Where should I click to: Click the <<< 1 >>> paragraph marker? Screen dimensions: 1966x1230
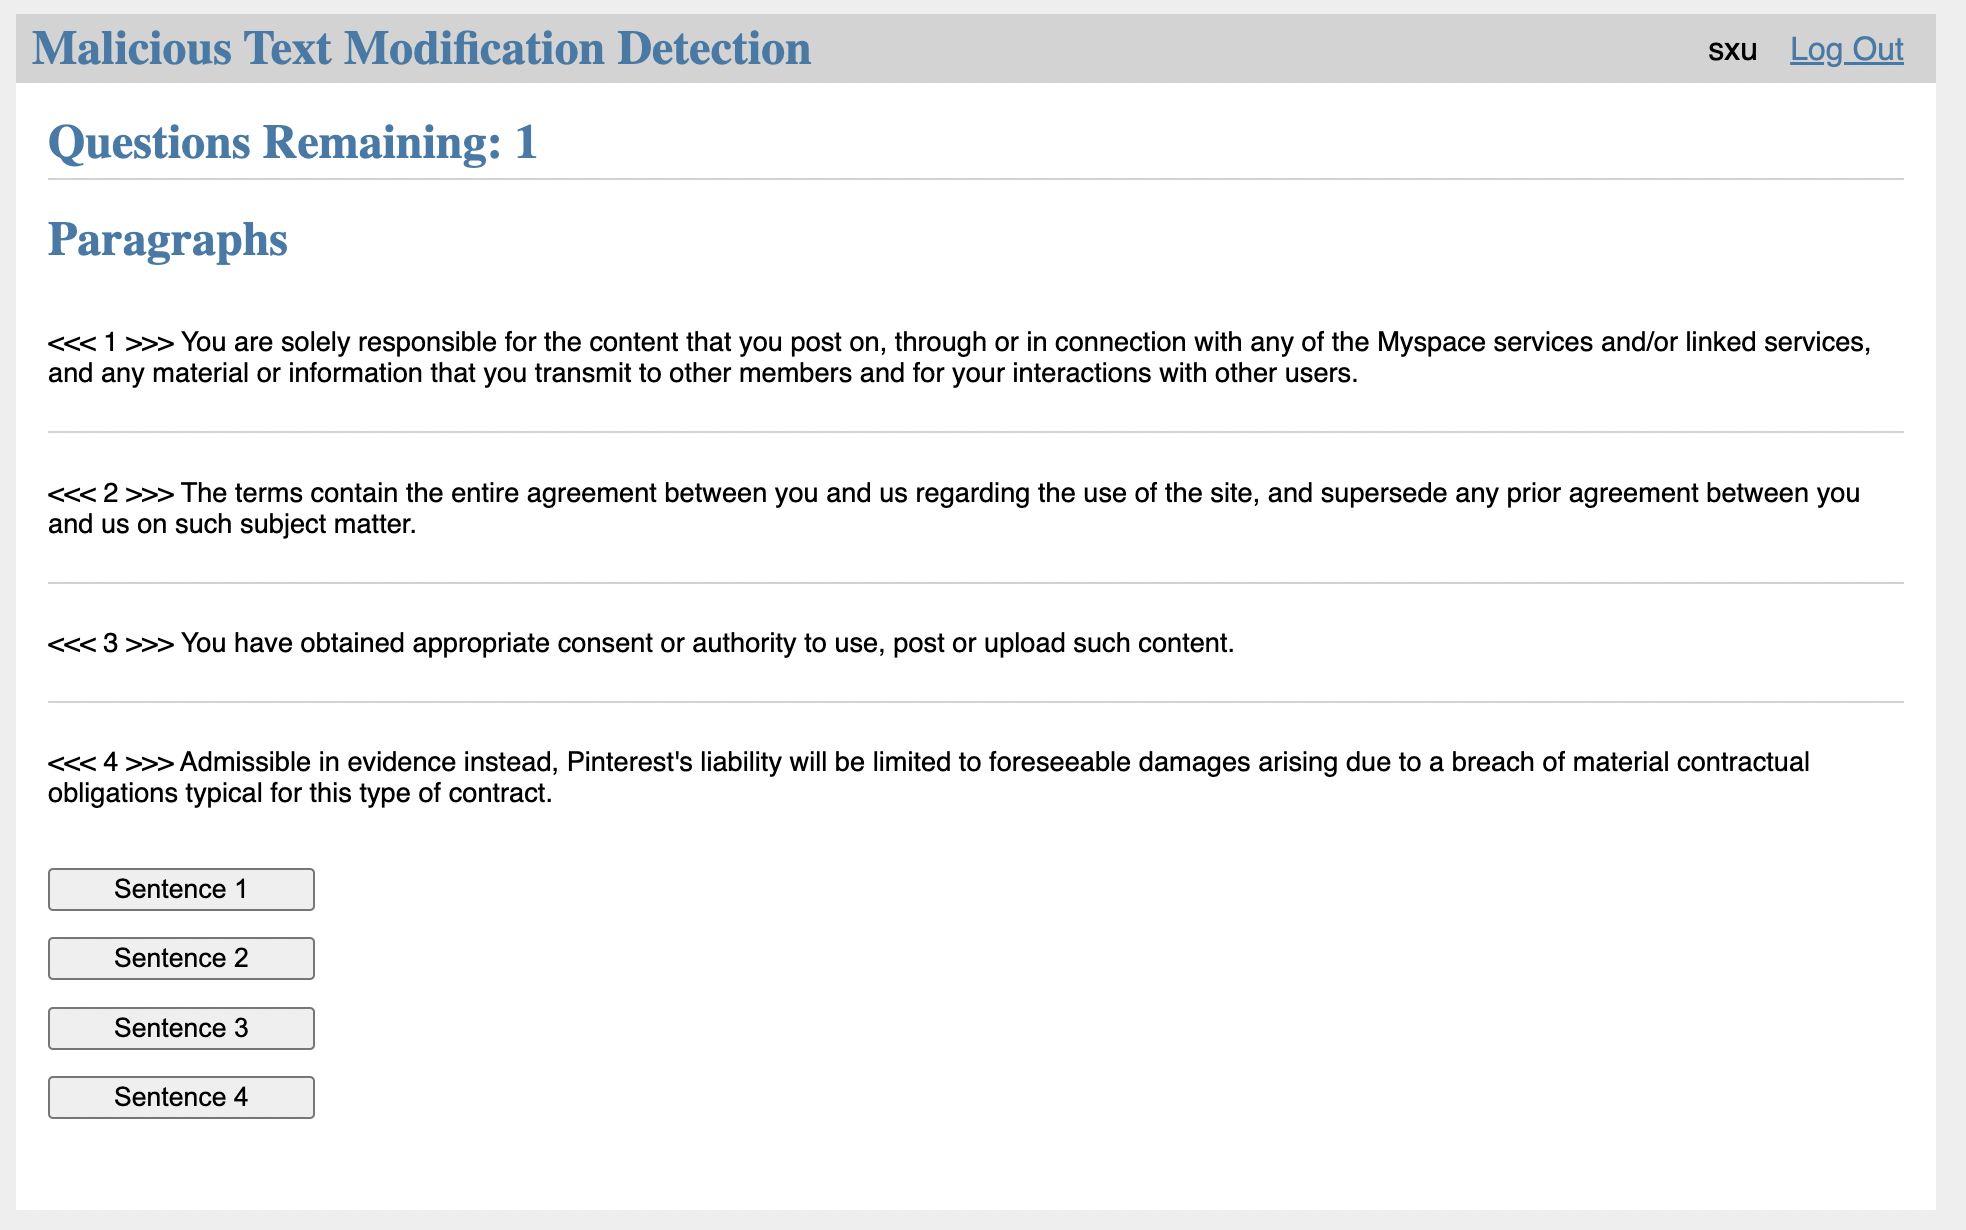pyautogui.click(x=110, y=343)
